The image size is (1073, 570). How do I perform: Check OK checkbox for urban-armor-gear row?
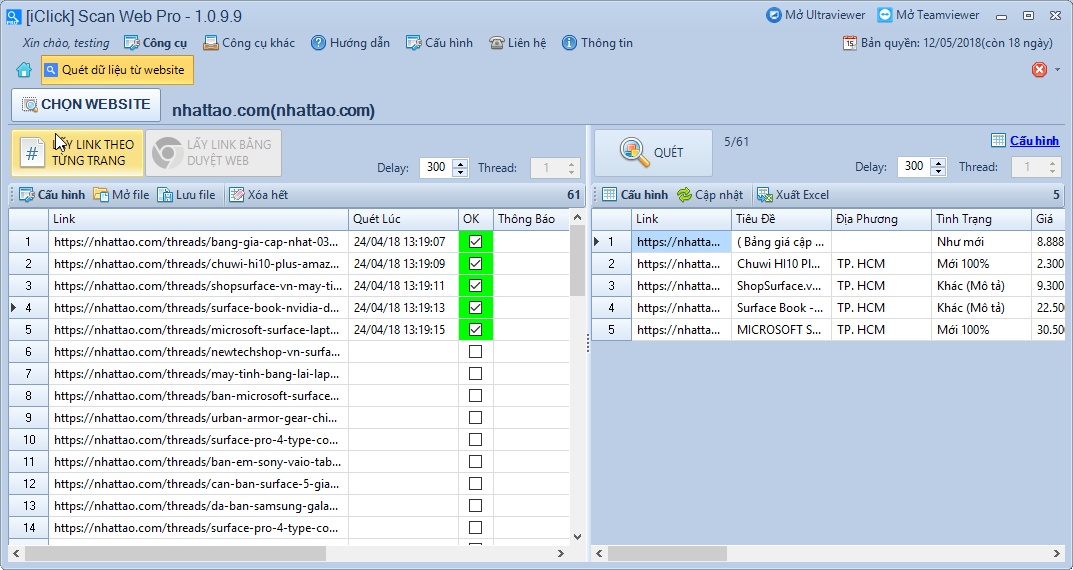[x=476, y=417]
